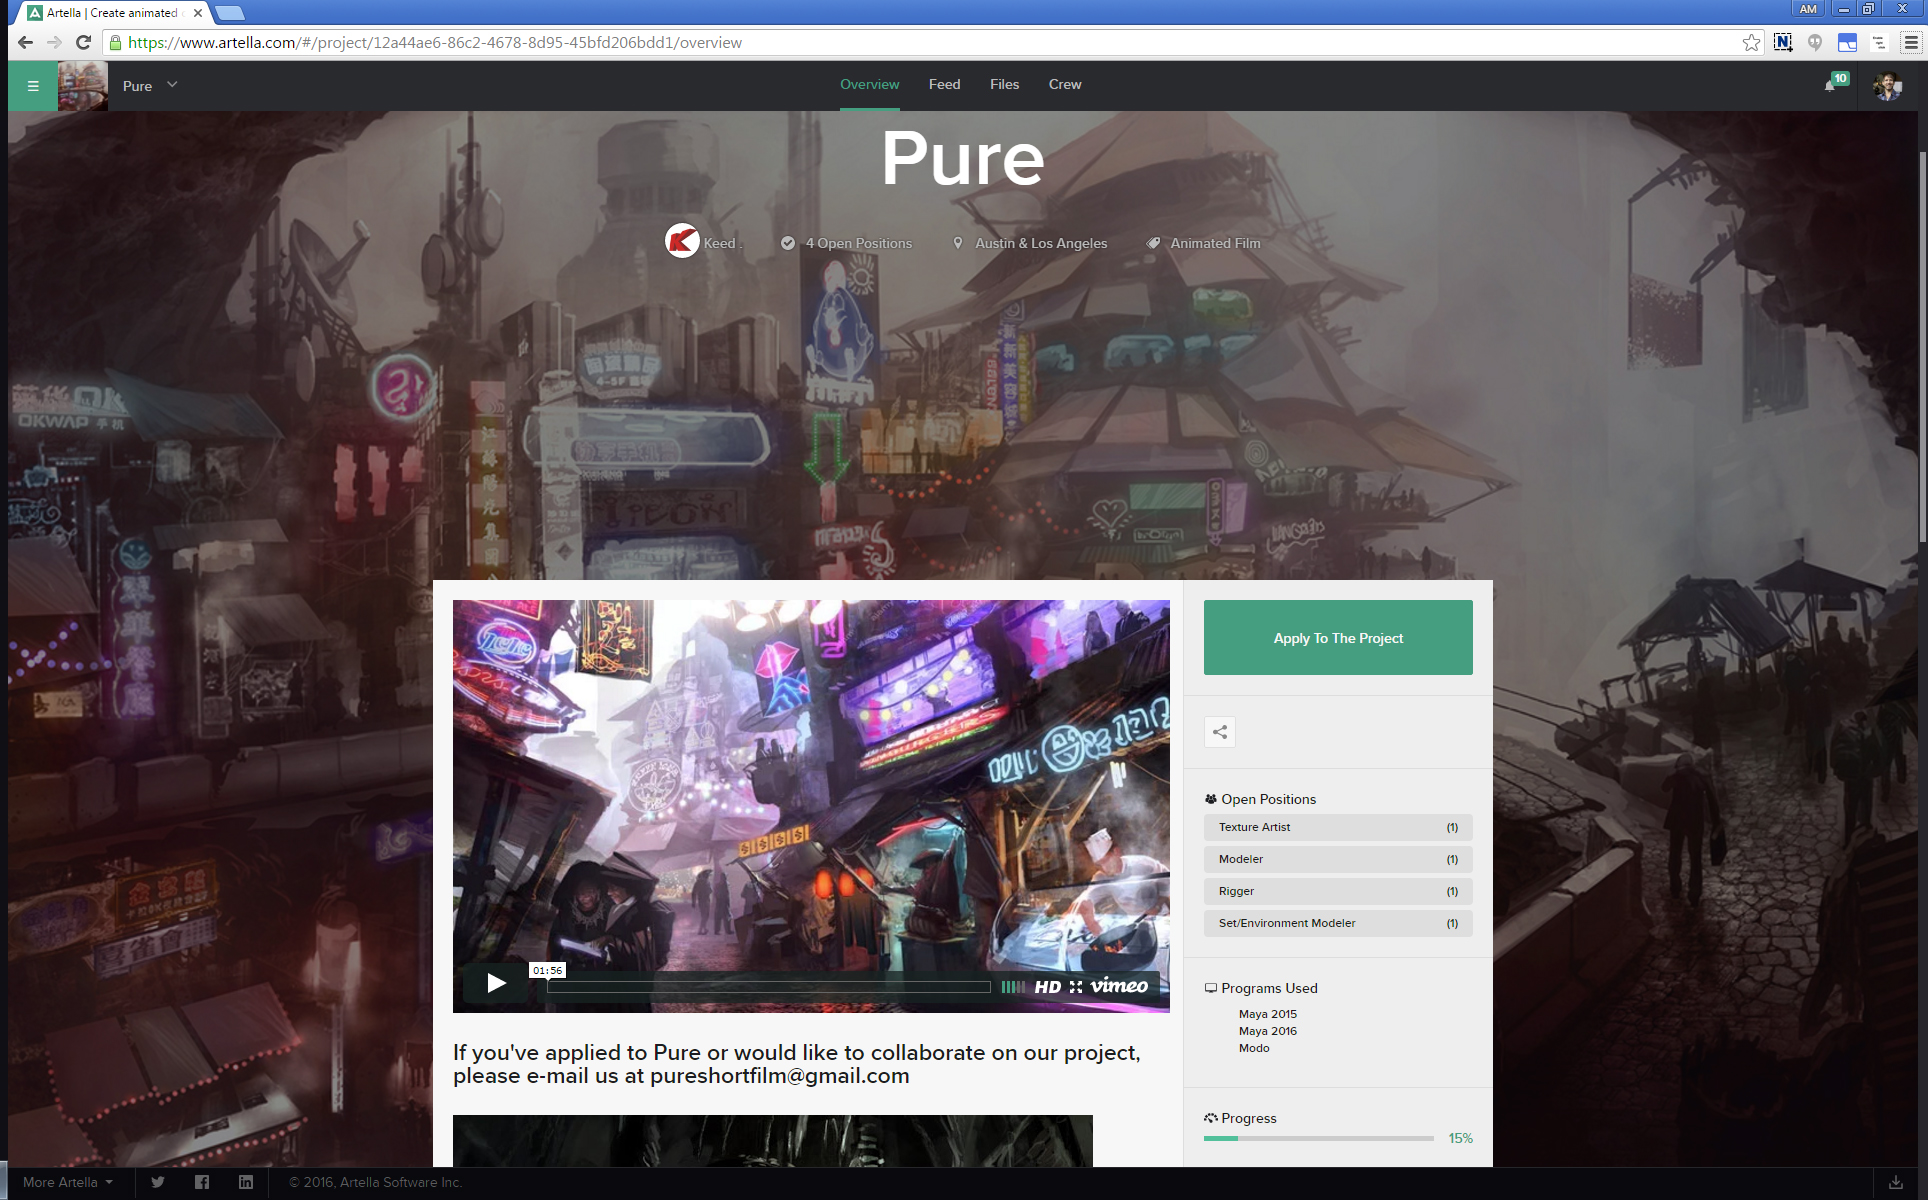Play the Vimeo video
Screen dimensions: 1928x1200
(x=496, y=983)
